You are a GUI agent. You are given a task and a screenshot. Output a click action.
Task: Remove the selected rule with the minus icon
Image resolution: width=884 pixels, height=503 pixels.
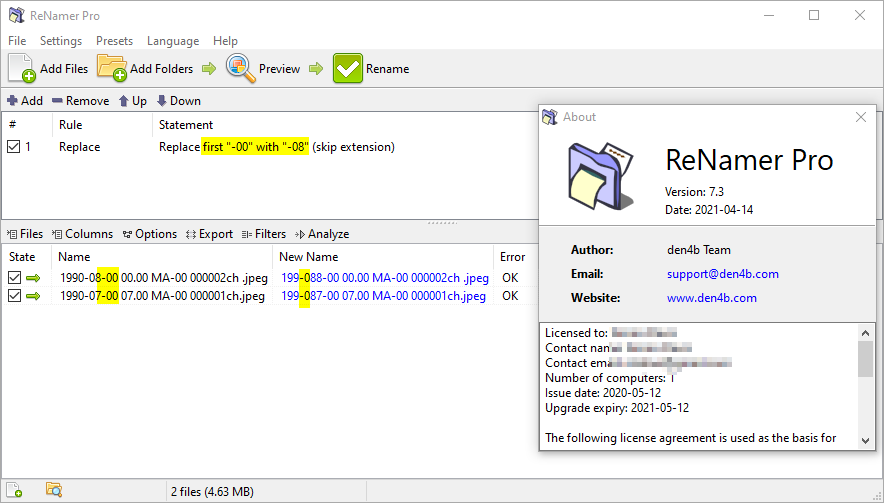click(57, 101)
